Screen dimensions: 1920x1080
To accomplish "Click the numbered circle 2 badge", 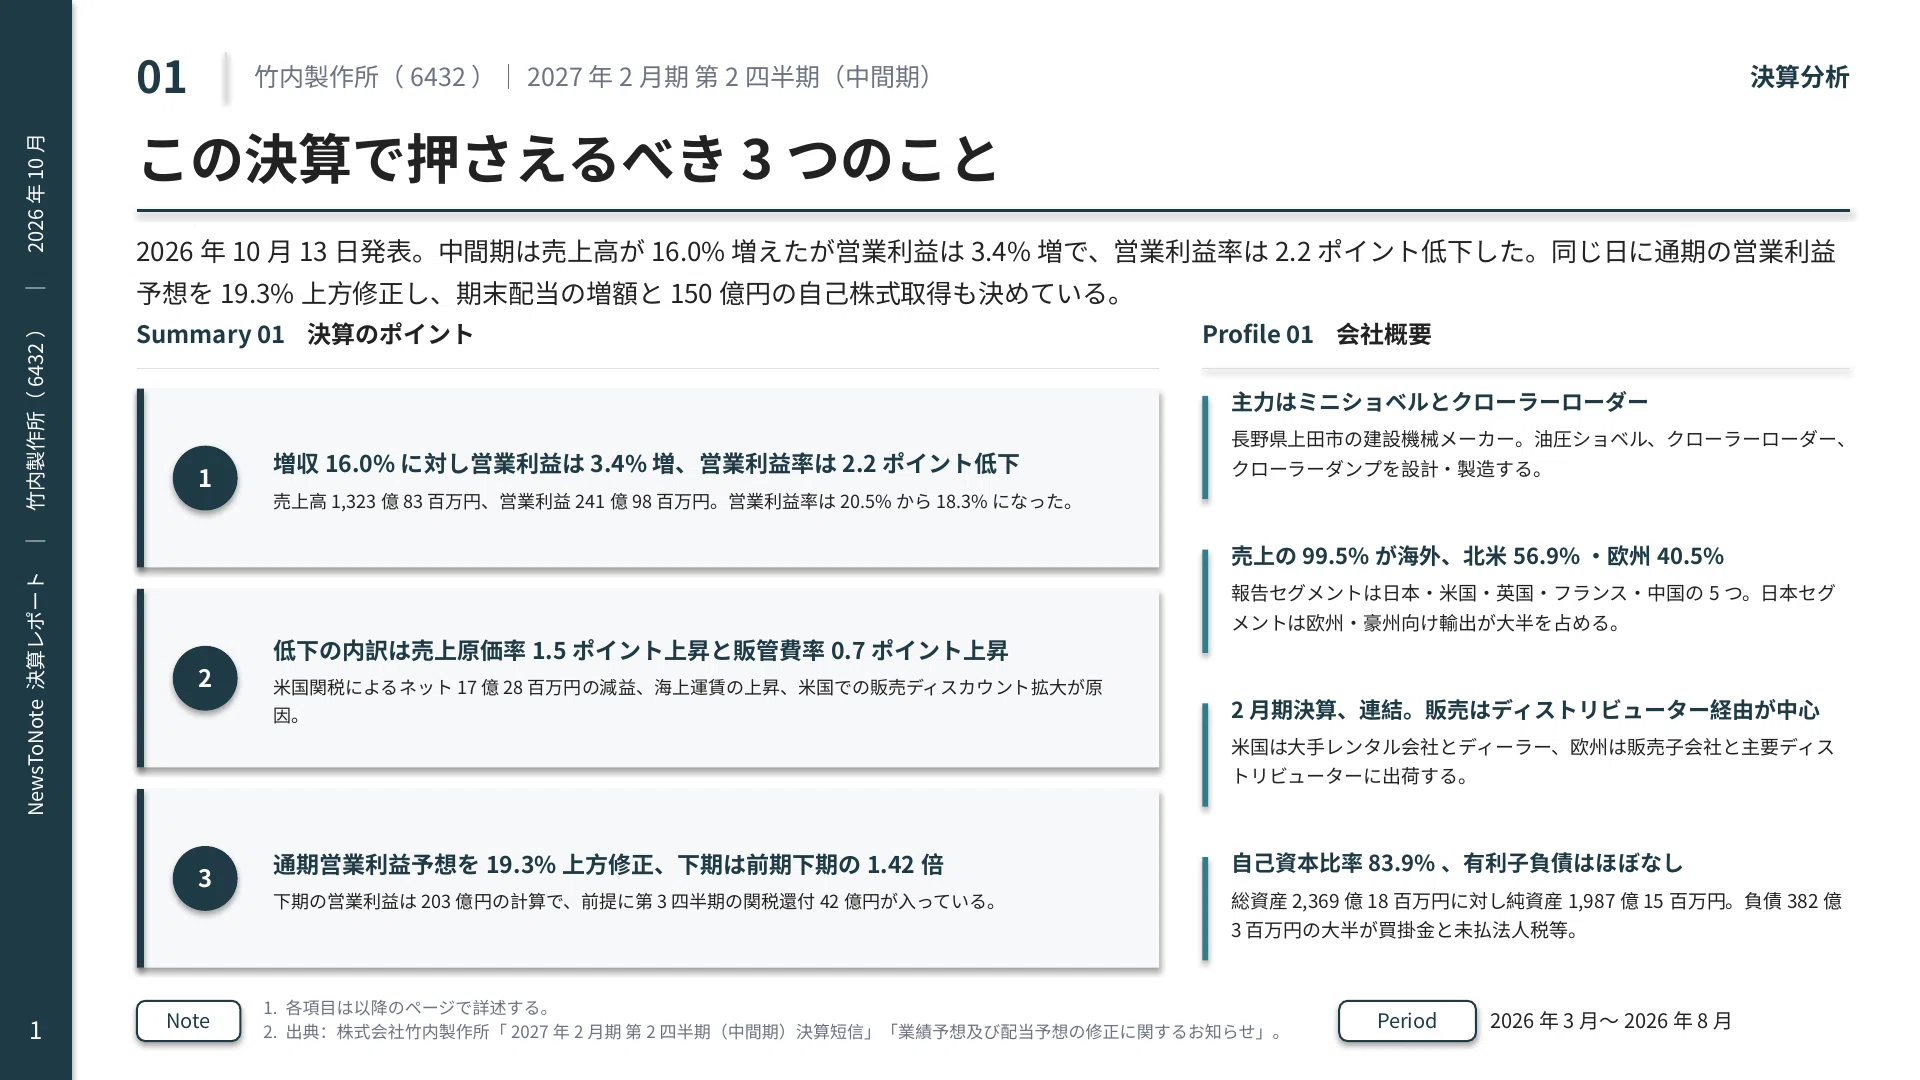I will (205, 678).
